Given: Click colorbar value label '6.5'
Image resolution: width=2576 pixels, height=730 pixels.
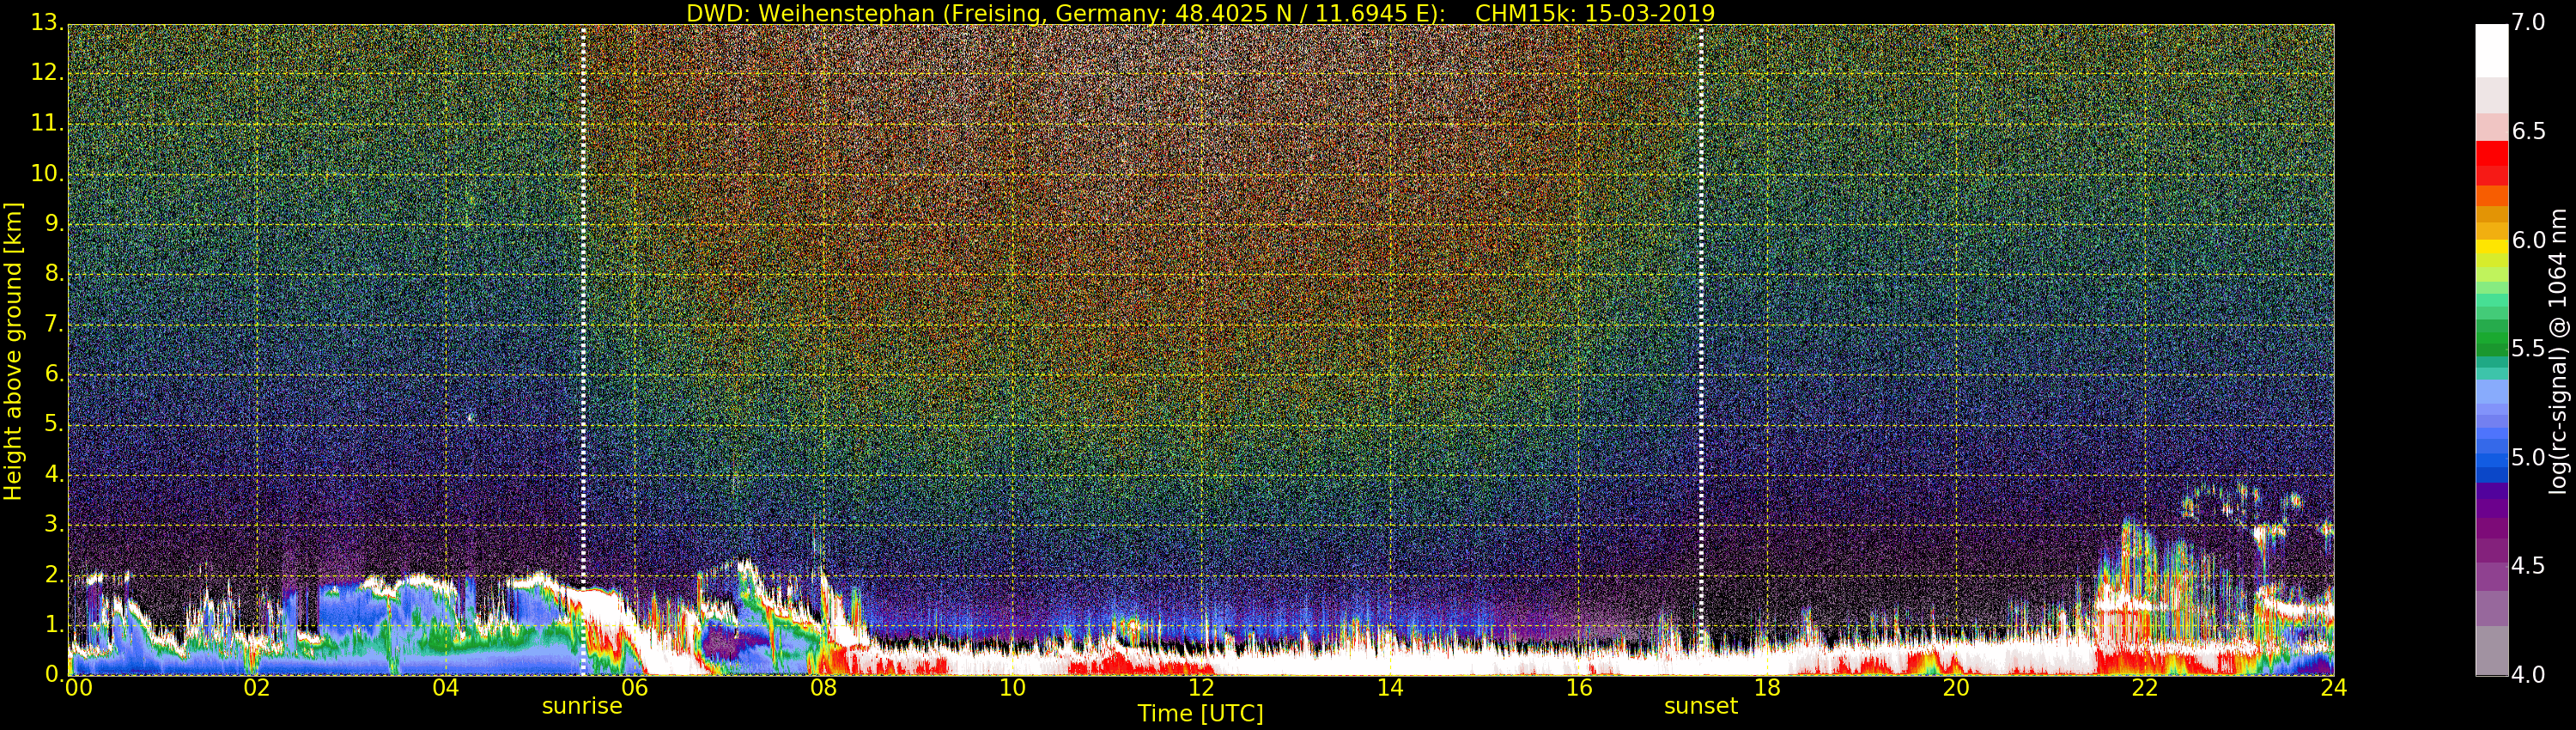Looking at the screenshot, I should pos(2529,131).
